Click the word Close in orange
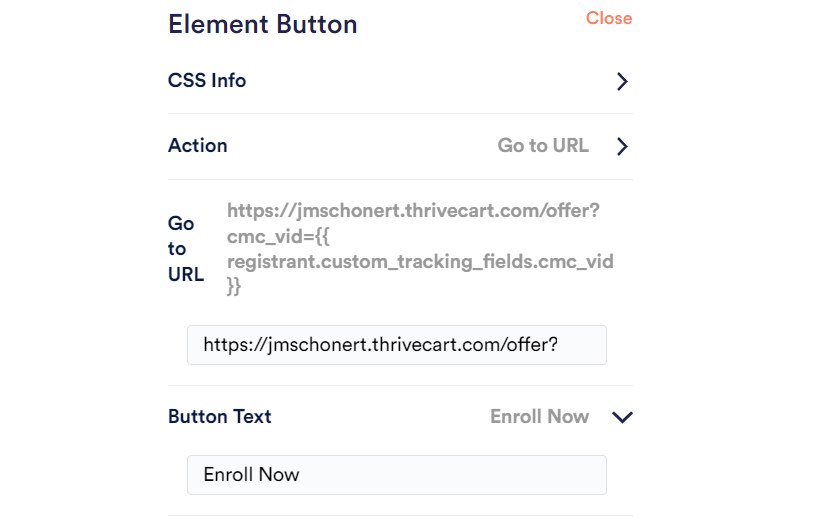Viewport: 825px width, 525px height. point(608,18)
